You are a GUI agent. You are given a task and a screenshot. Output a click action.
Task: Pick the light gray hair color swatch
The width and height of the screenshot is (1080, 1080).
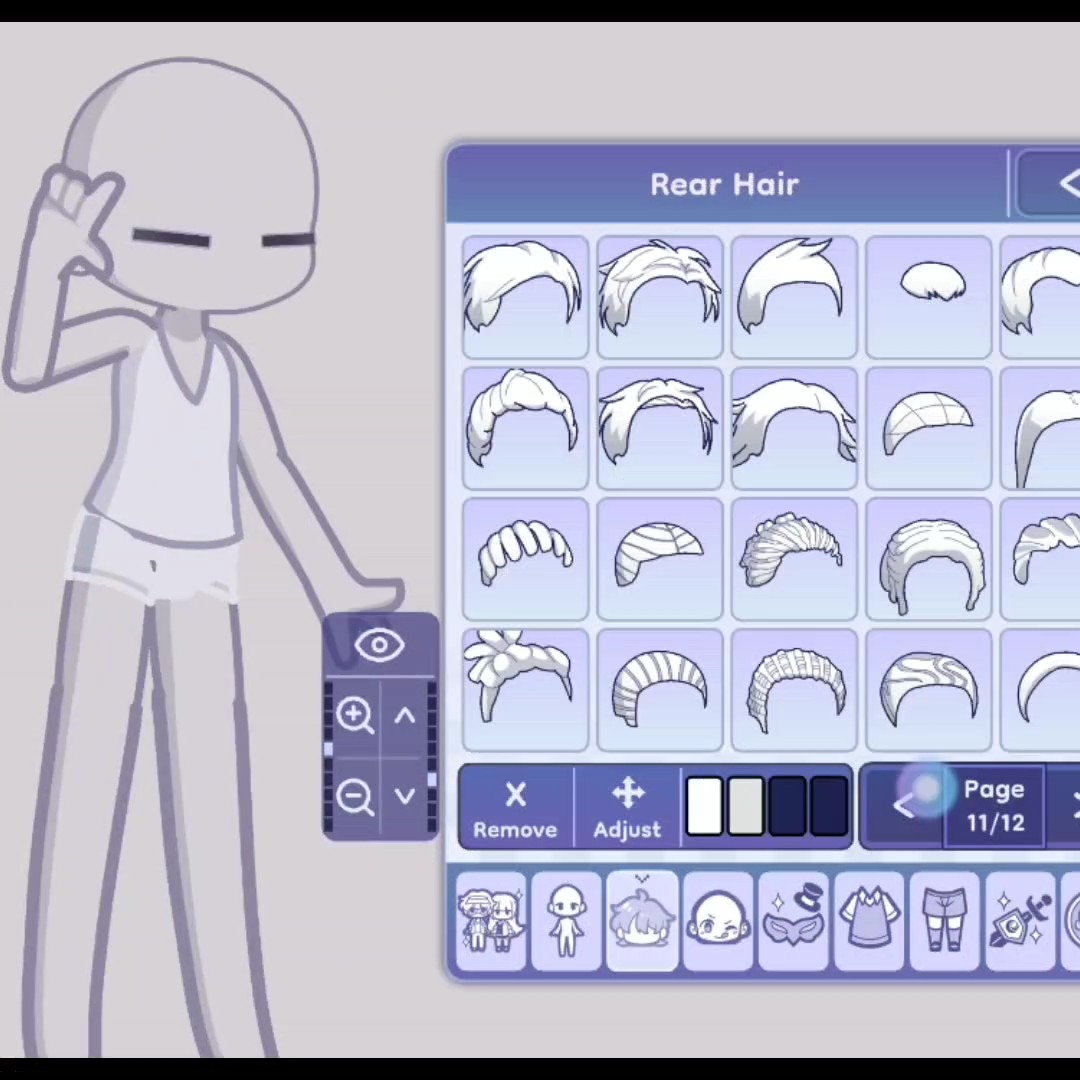point(746,807)
